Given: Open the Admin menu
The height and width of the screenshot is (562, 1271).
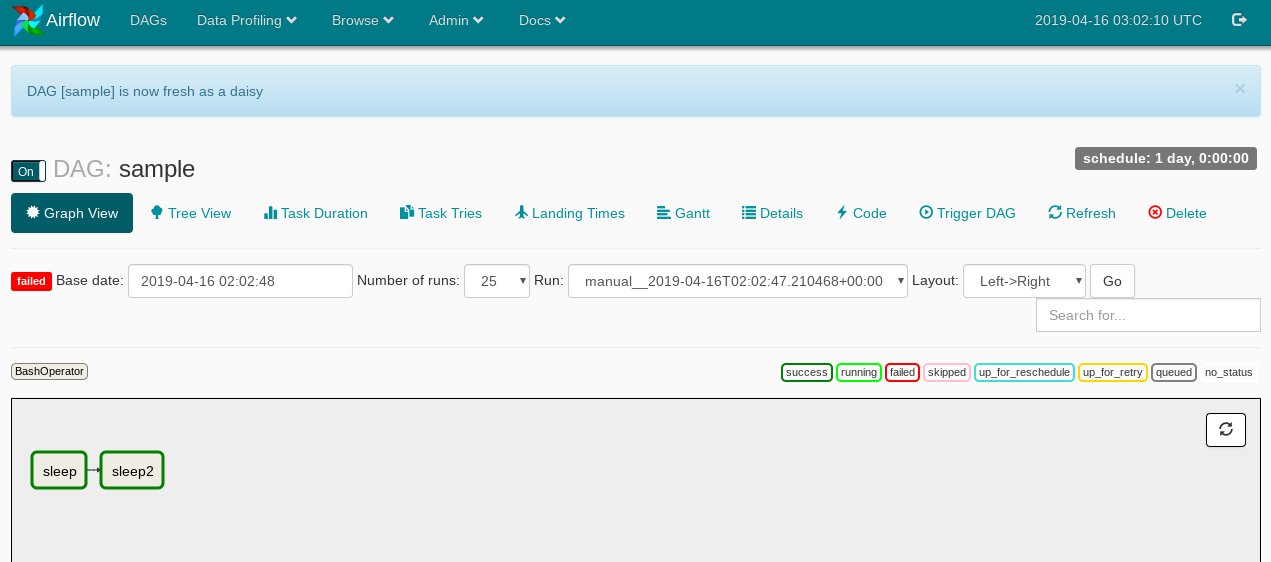Looking at the screenshot, I should point(456,20).
